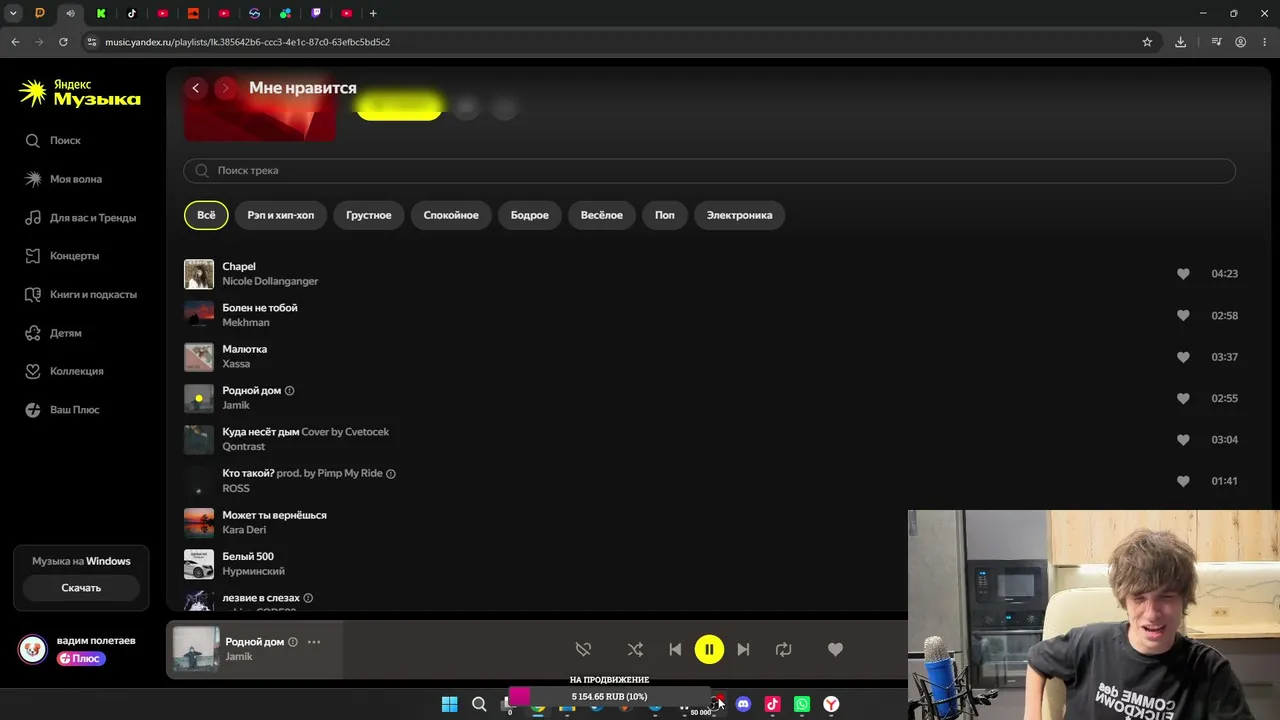Click the Поиск трека search field
Screen dimensions: 1280x720
coord(709,171)
